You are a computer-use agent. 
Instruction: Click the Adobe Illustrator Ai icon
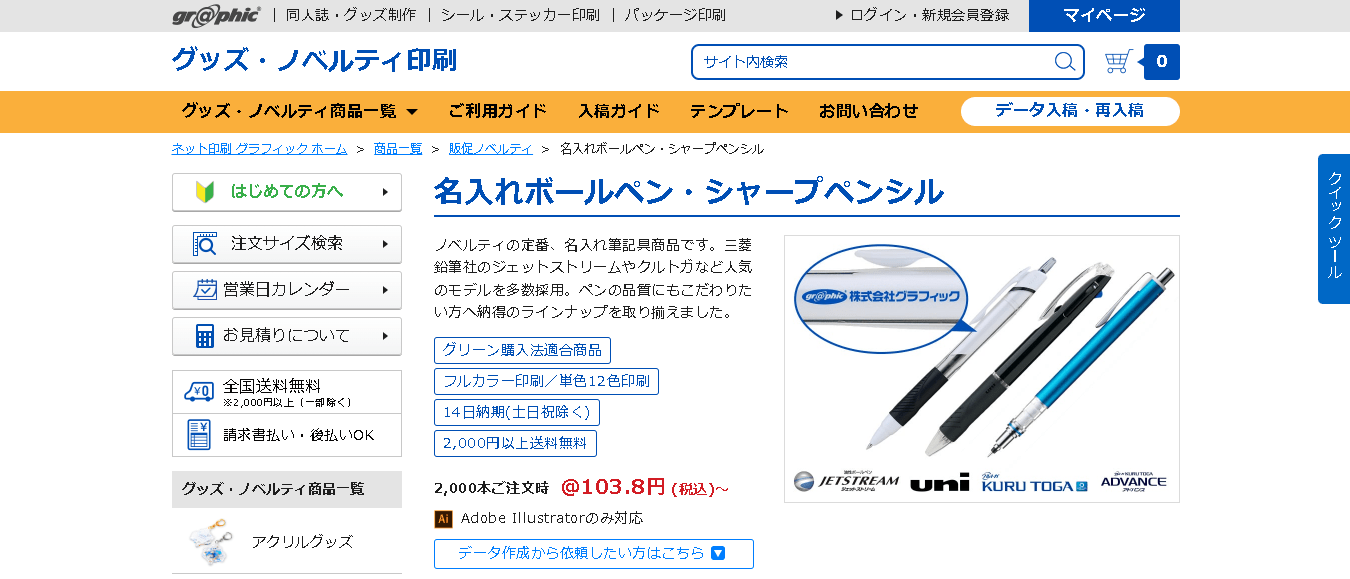(x=443, y=519)
